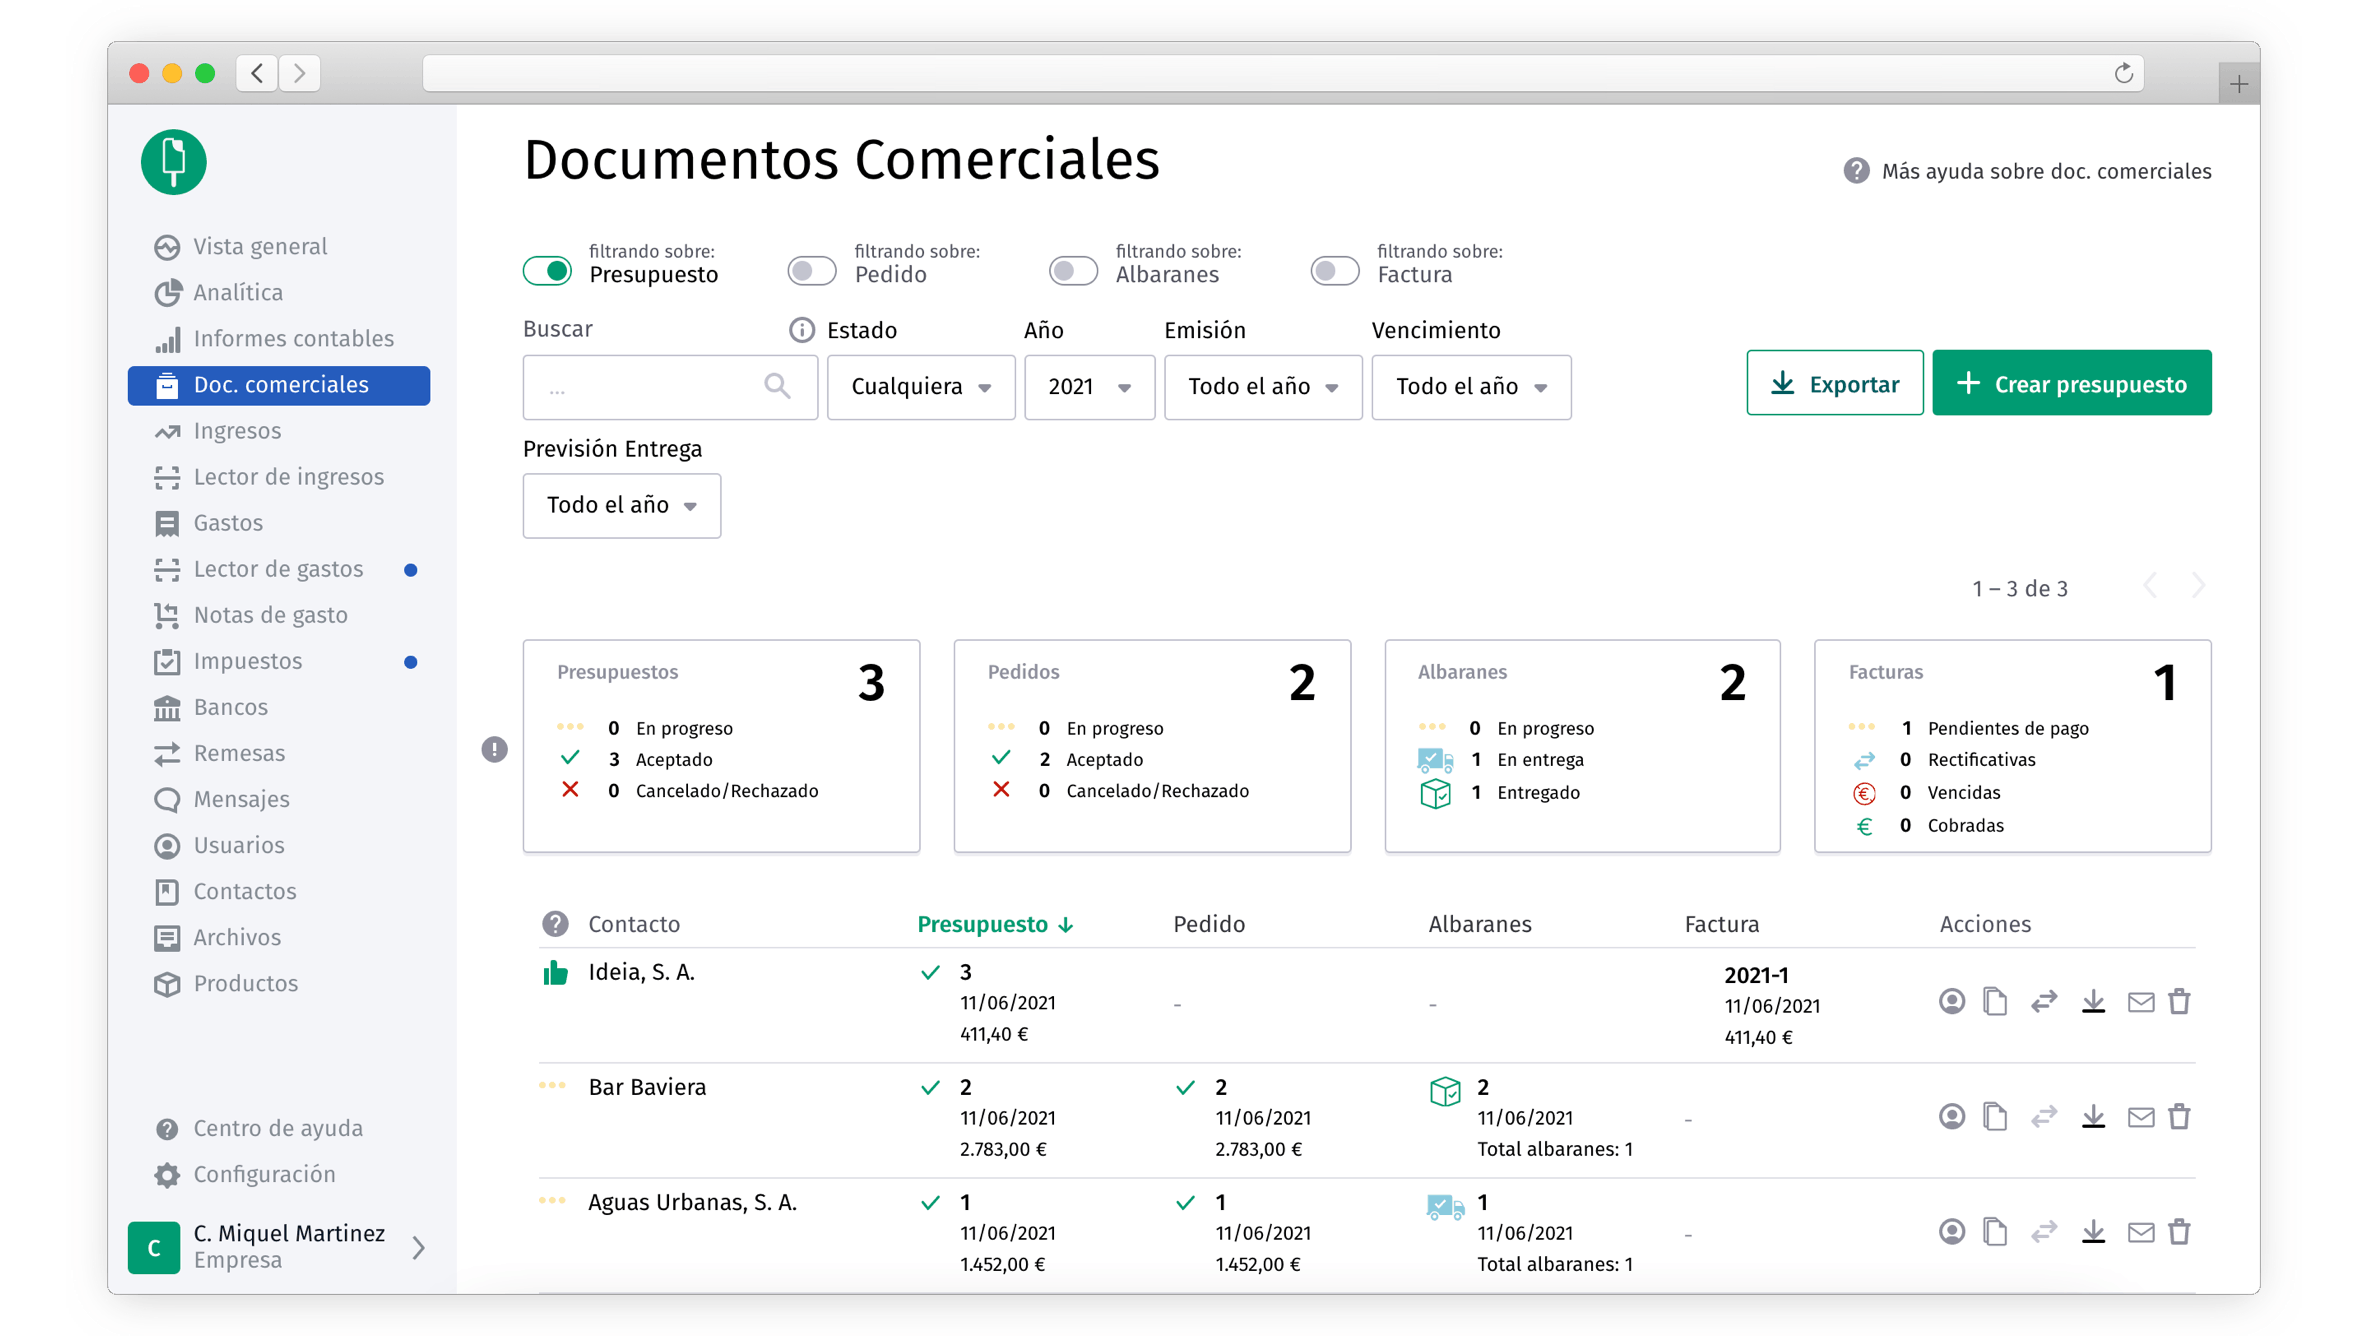Click the Exportar button
The image size is (2368, 1336).
(x=1834, y=383)
